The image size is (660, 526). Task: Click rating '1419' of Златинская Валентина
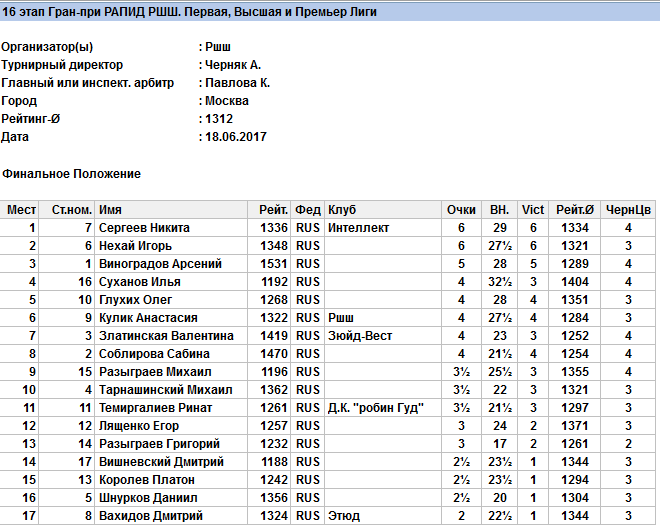(x=274, y=336)
